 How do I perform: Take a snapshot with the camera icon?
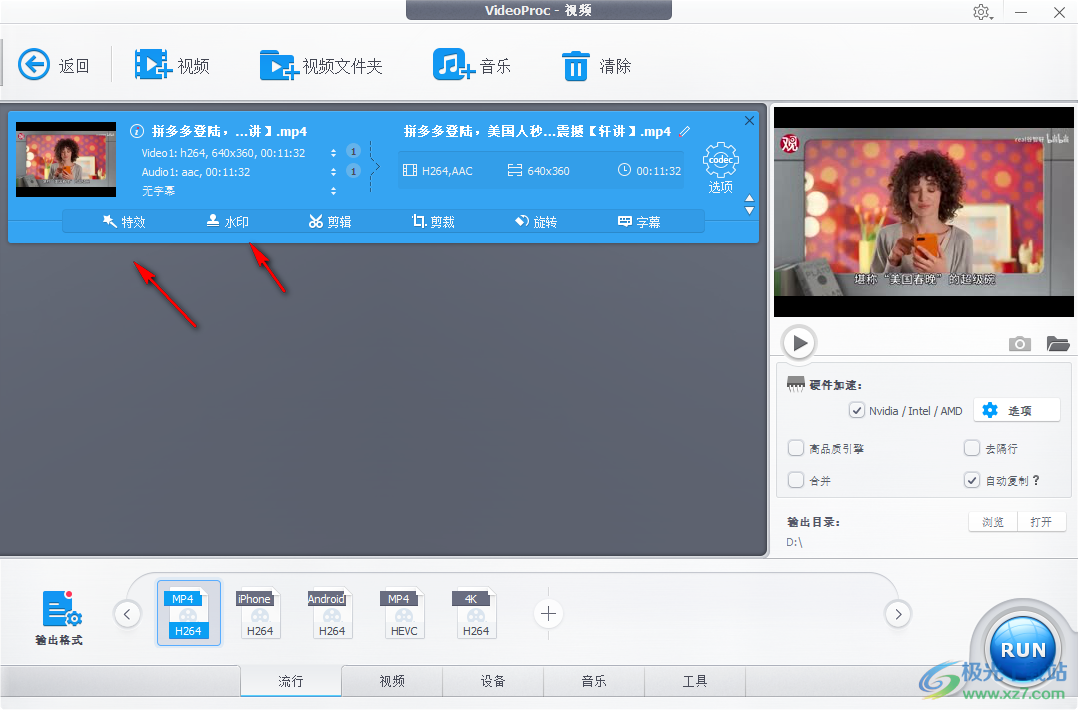1019,343
